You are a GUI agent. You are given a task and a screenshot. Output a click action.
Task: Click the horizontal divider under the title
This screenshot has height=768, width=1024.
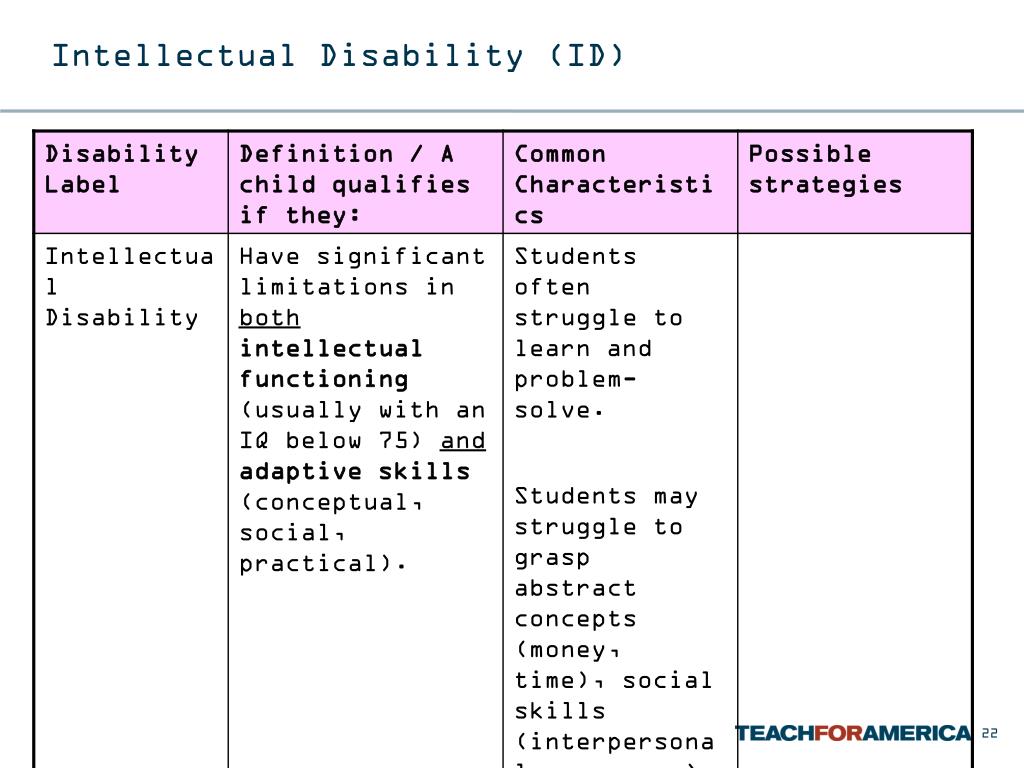click(x=512, y=111)
